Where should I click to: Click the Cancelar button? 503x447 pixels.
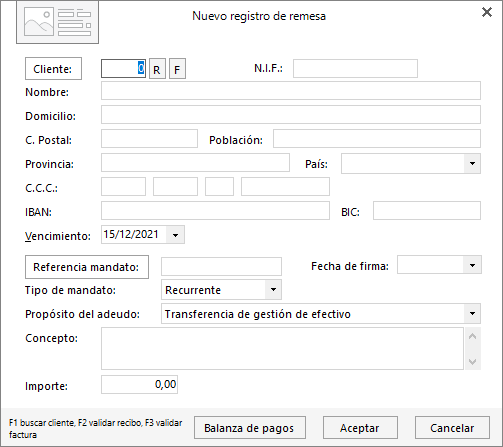[x=452, y=428]
